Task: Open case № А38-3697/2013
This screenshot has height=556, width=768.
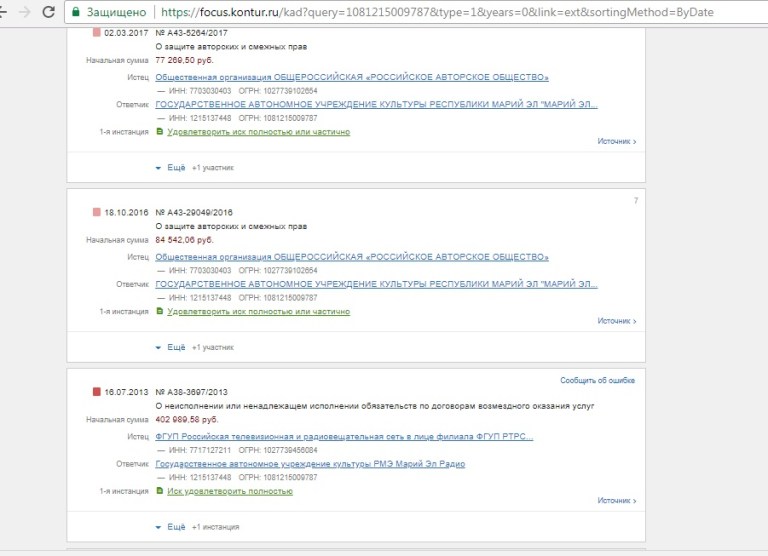Action: tap(192, 392)
